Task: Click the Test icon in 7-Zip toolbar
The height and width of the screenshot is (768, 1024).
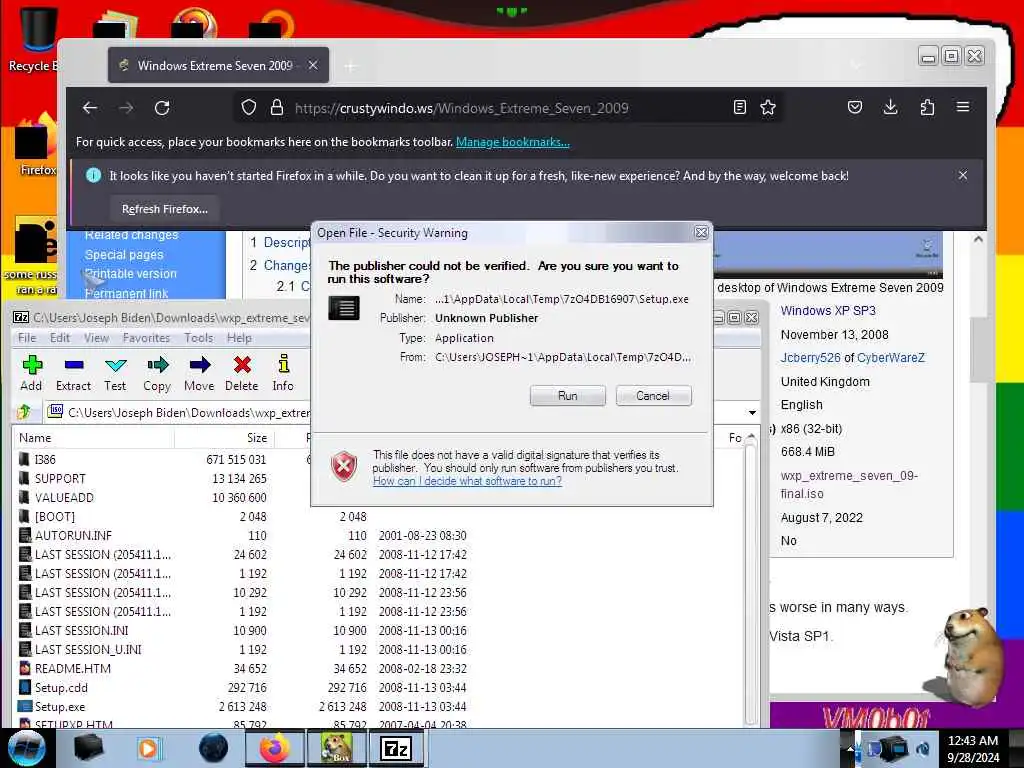Action: [115, 373]
